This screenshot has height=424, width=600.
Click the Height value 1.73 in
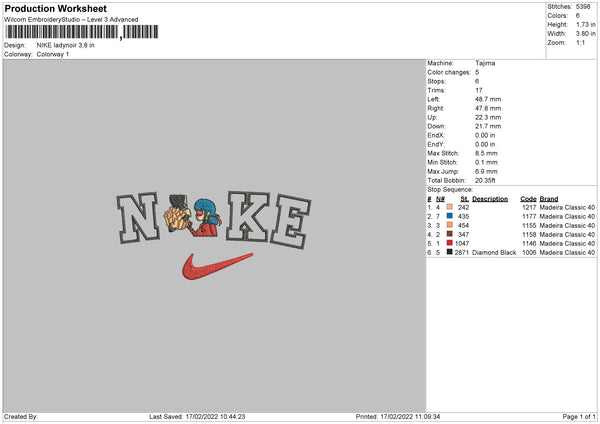585,24
